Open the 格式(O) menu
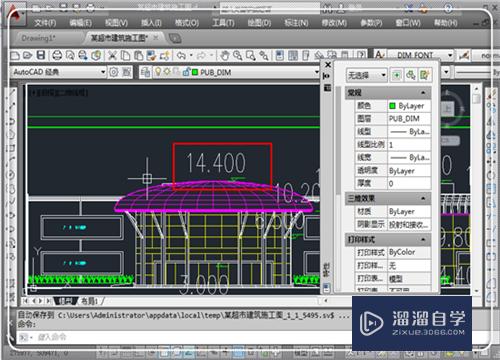The width and height of the screenshot is (500, 360). (187, 23)
